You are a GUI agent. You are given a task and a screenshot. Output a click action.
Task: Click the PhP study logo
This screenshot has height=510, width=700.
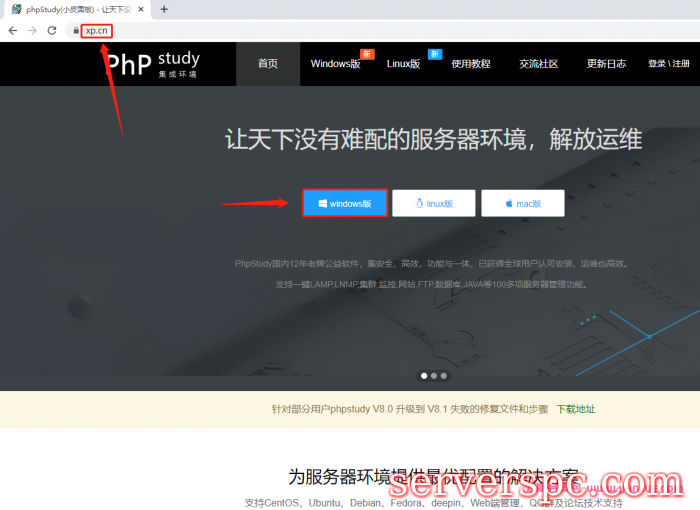point(152,64)
